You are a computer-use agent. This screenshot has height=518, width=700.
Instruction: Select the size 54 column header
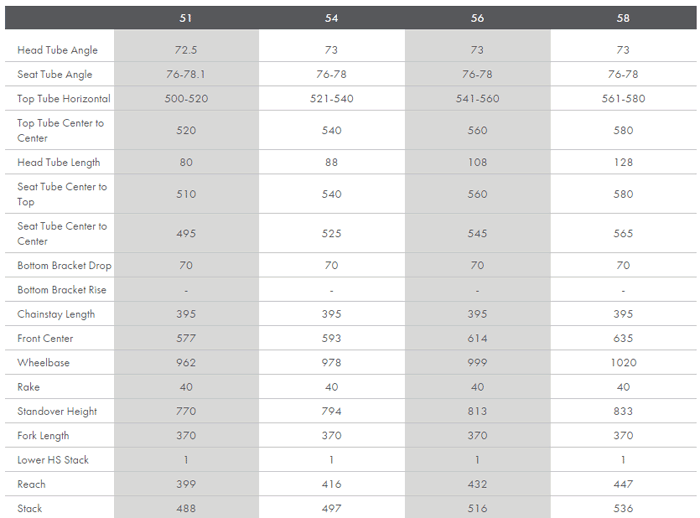click(332, 18)
